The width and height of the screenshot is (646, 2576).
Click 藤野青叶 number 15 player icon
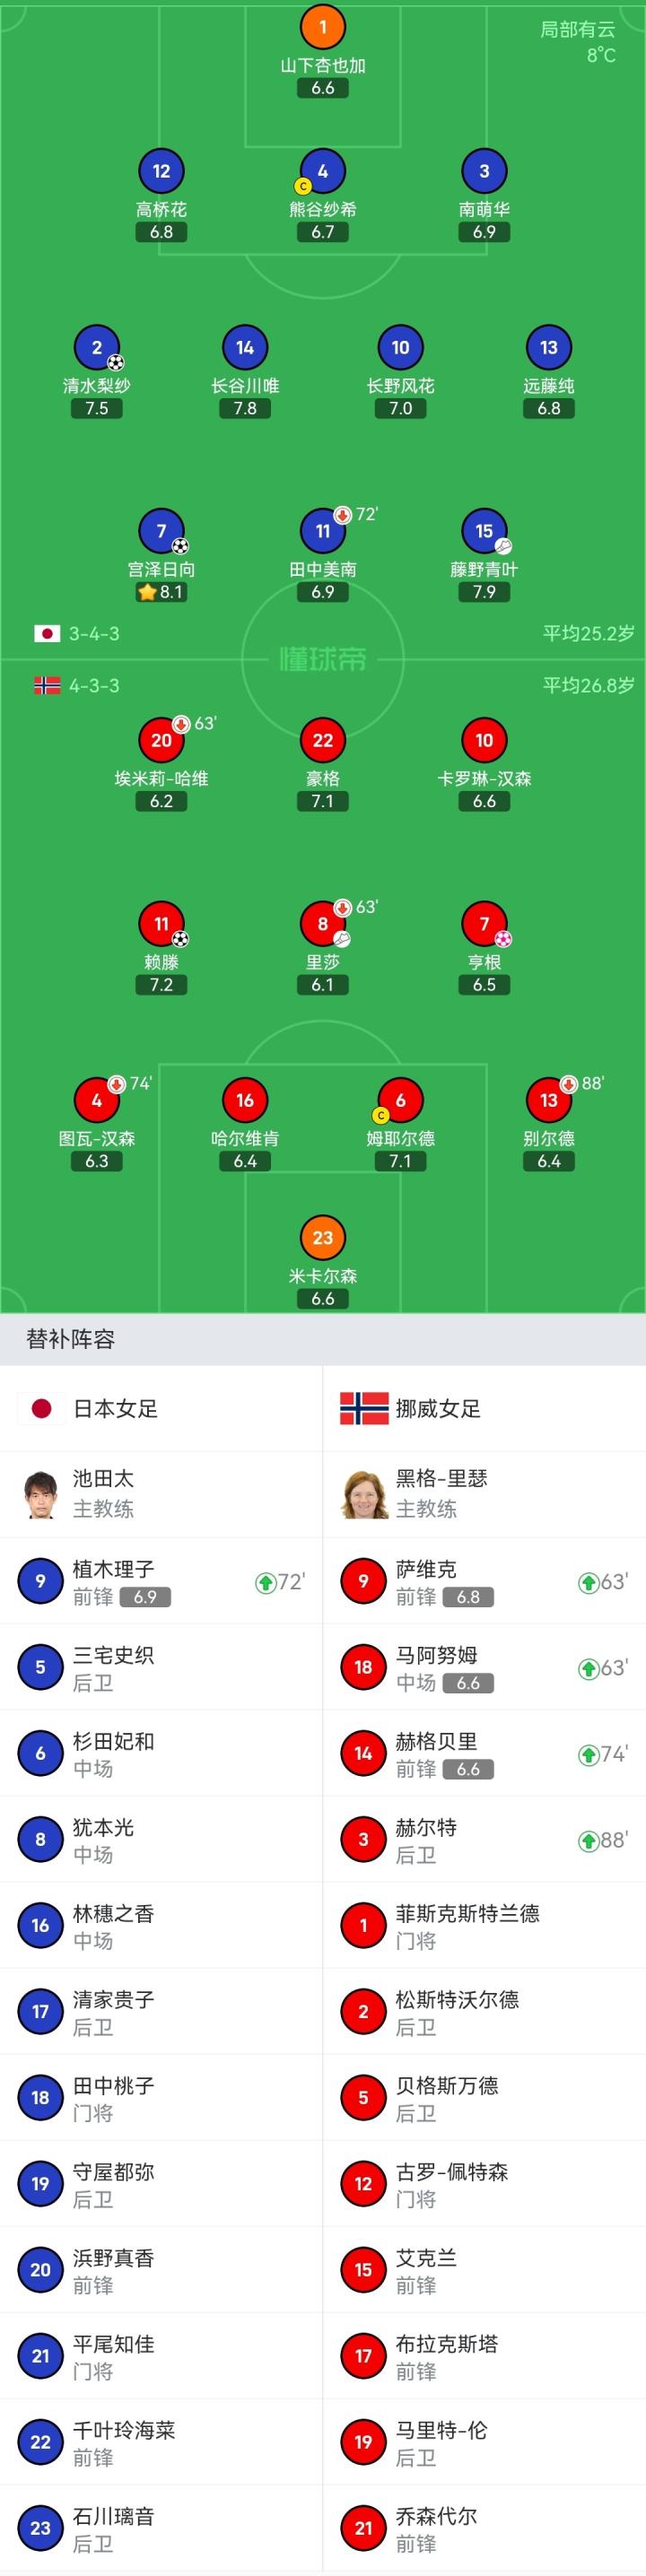[484, 531]
